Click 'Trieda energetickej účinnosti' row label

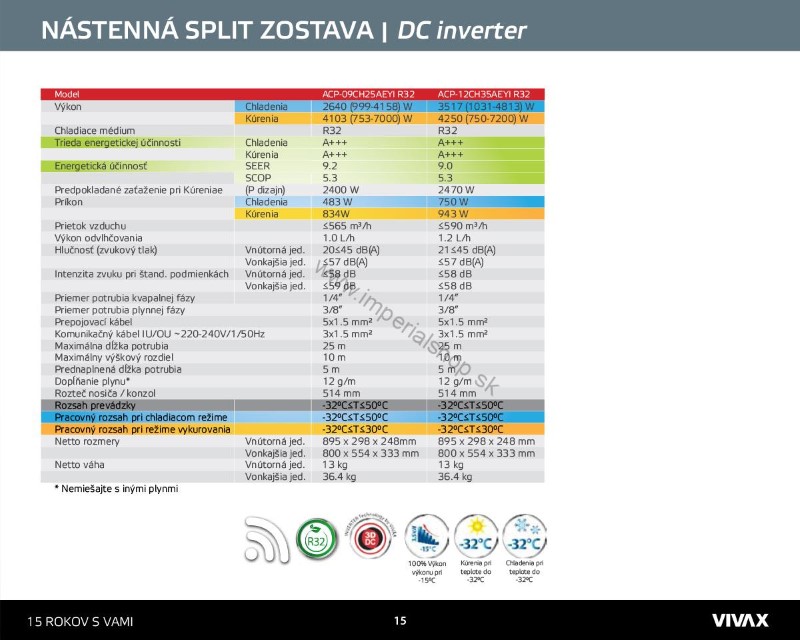coord(117,142)
